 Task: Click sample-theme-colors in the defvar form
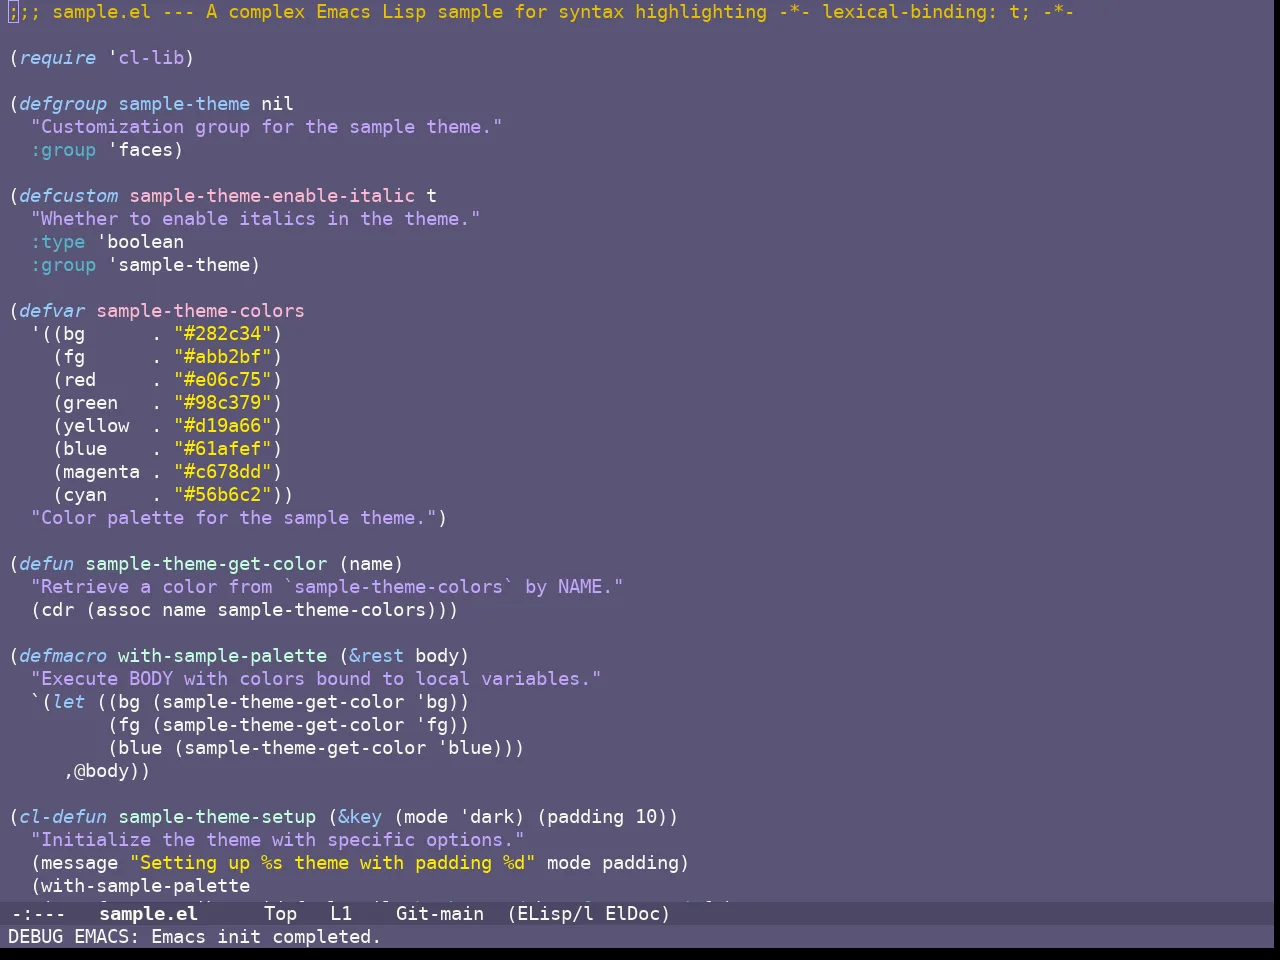(200, 311)
